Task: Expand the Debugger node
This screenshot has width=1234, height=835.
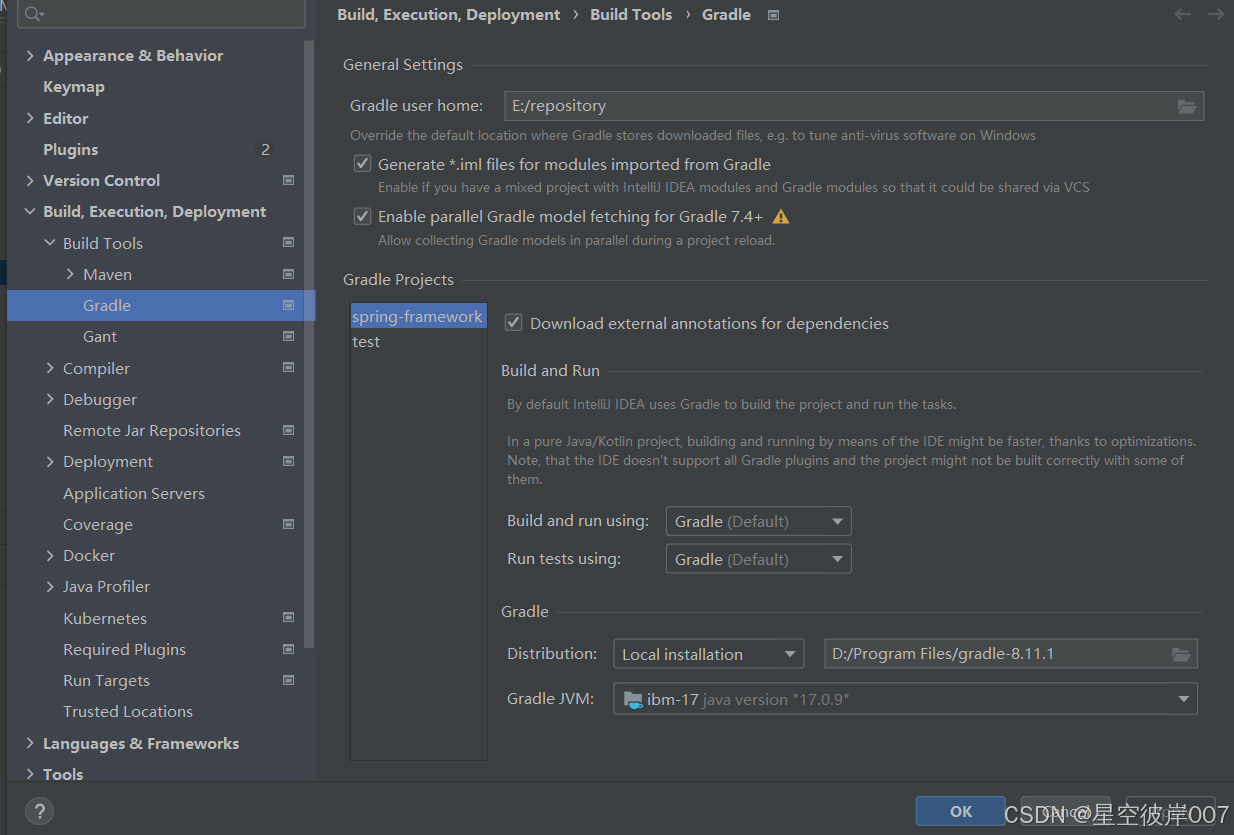Action: [50, 399]
